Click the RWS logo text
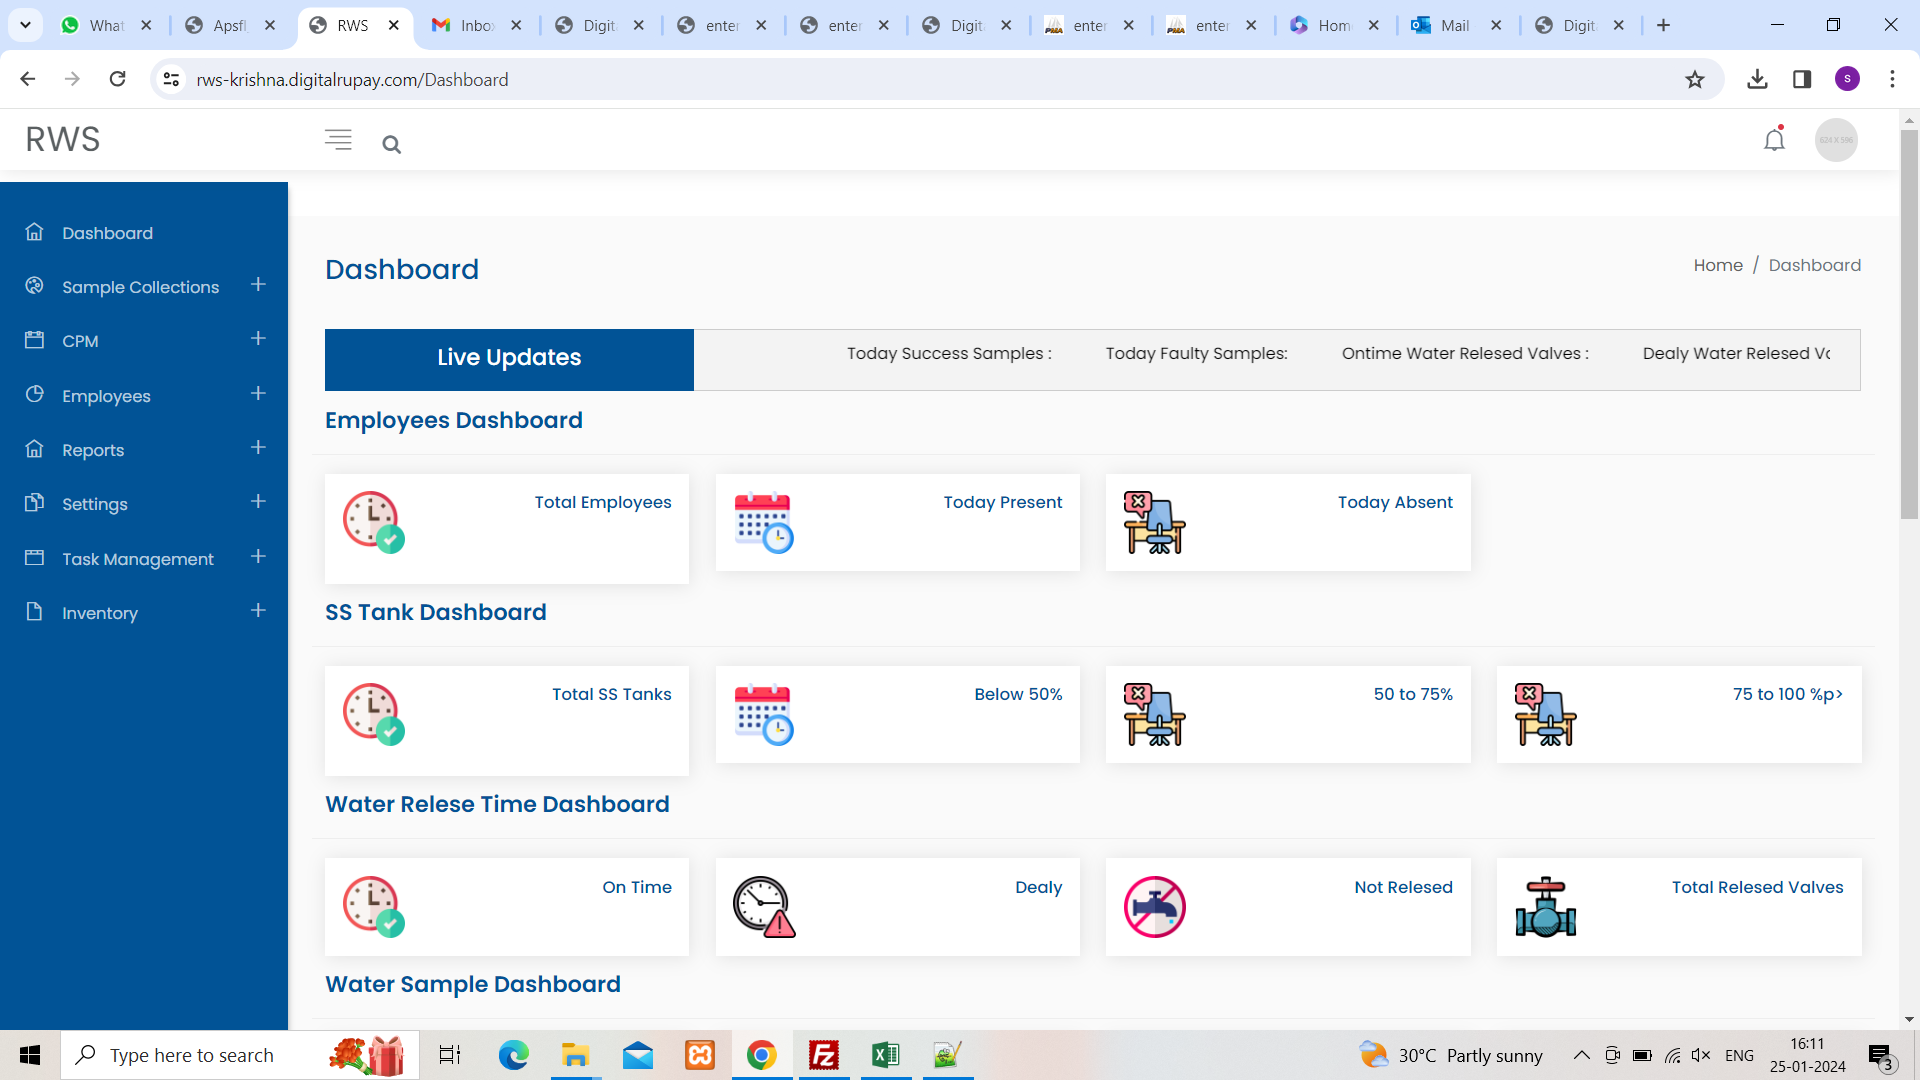The width and height of the screenshot is (1920, 1080). [x=63, y=140]
